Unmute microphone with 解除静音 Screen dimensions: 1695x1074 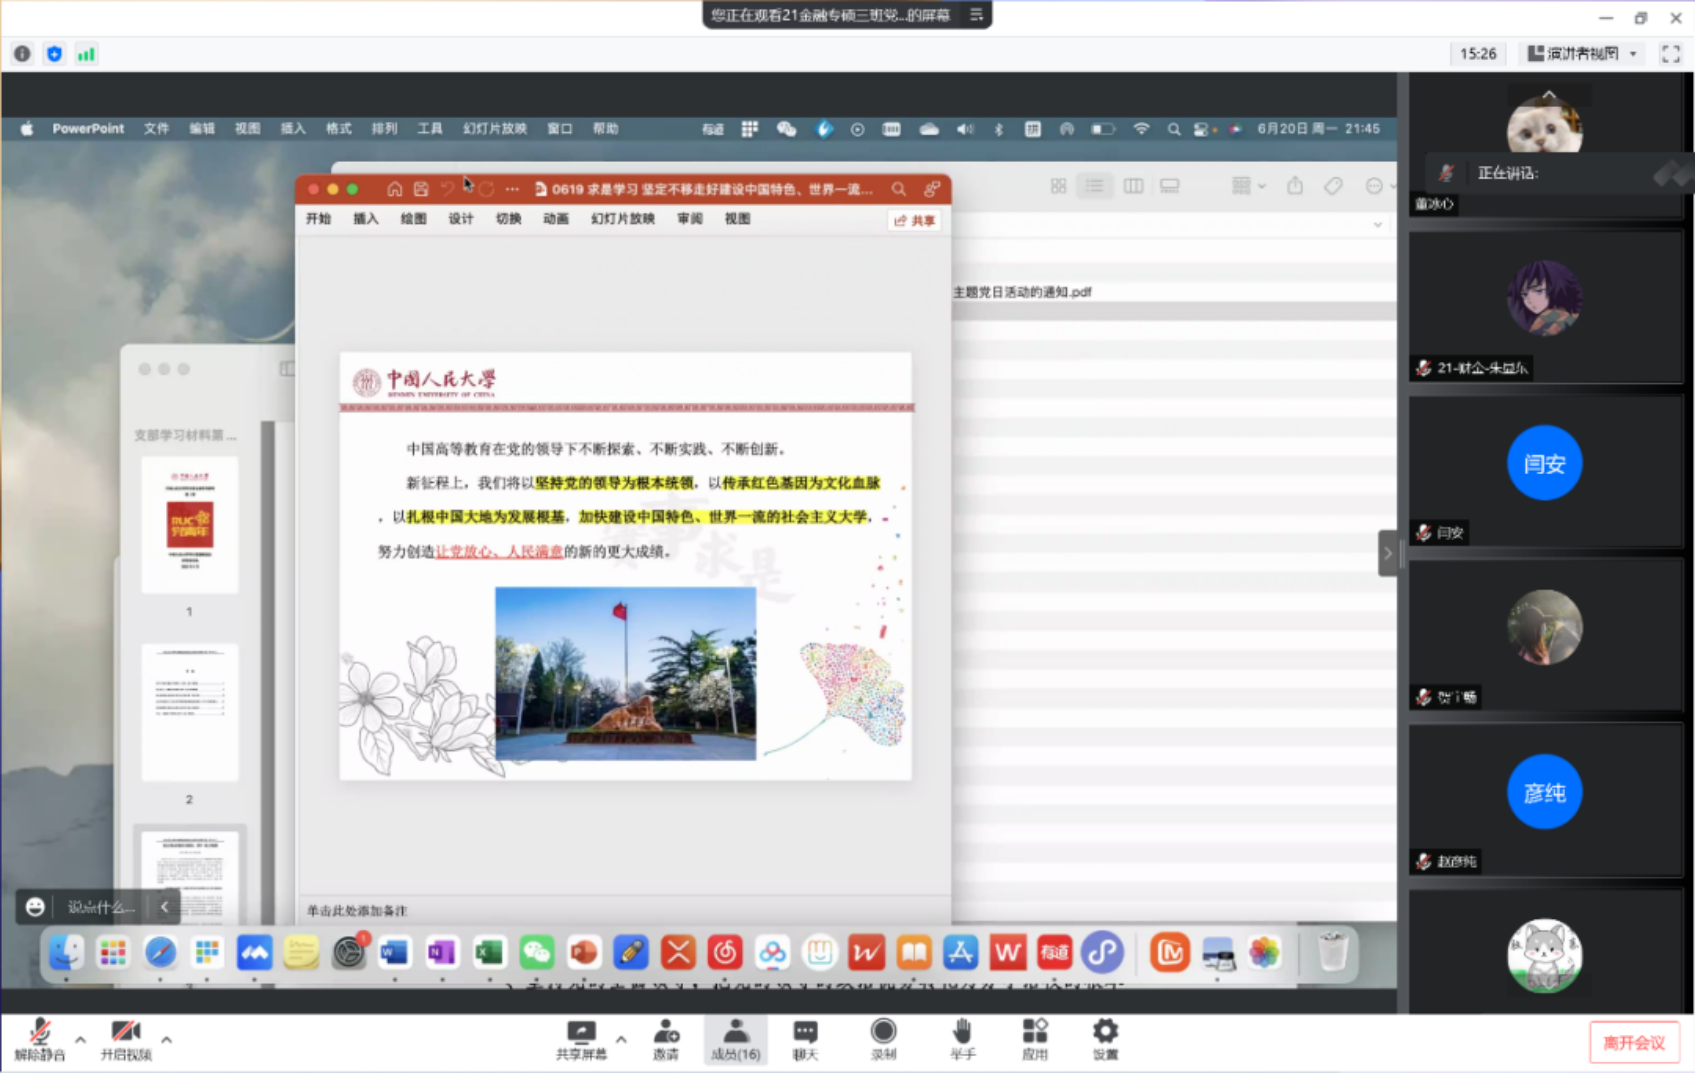(40, 1039)
